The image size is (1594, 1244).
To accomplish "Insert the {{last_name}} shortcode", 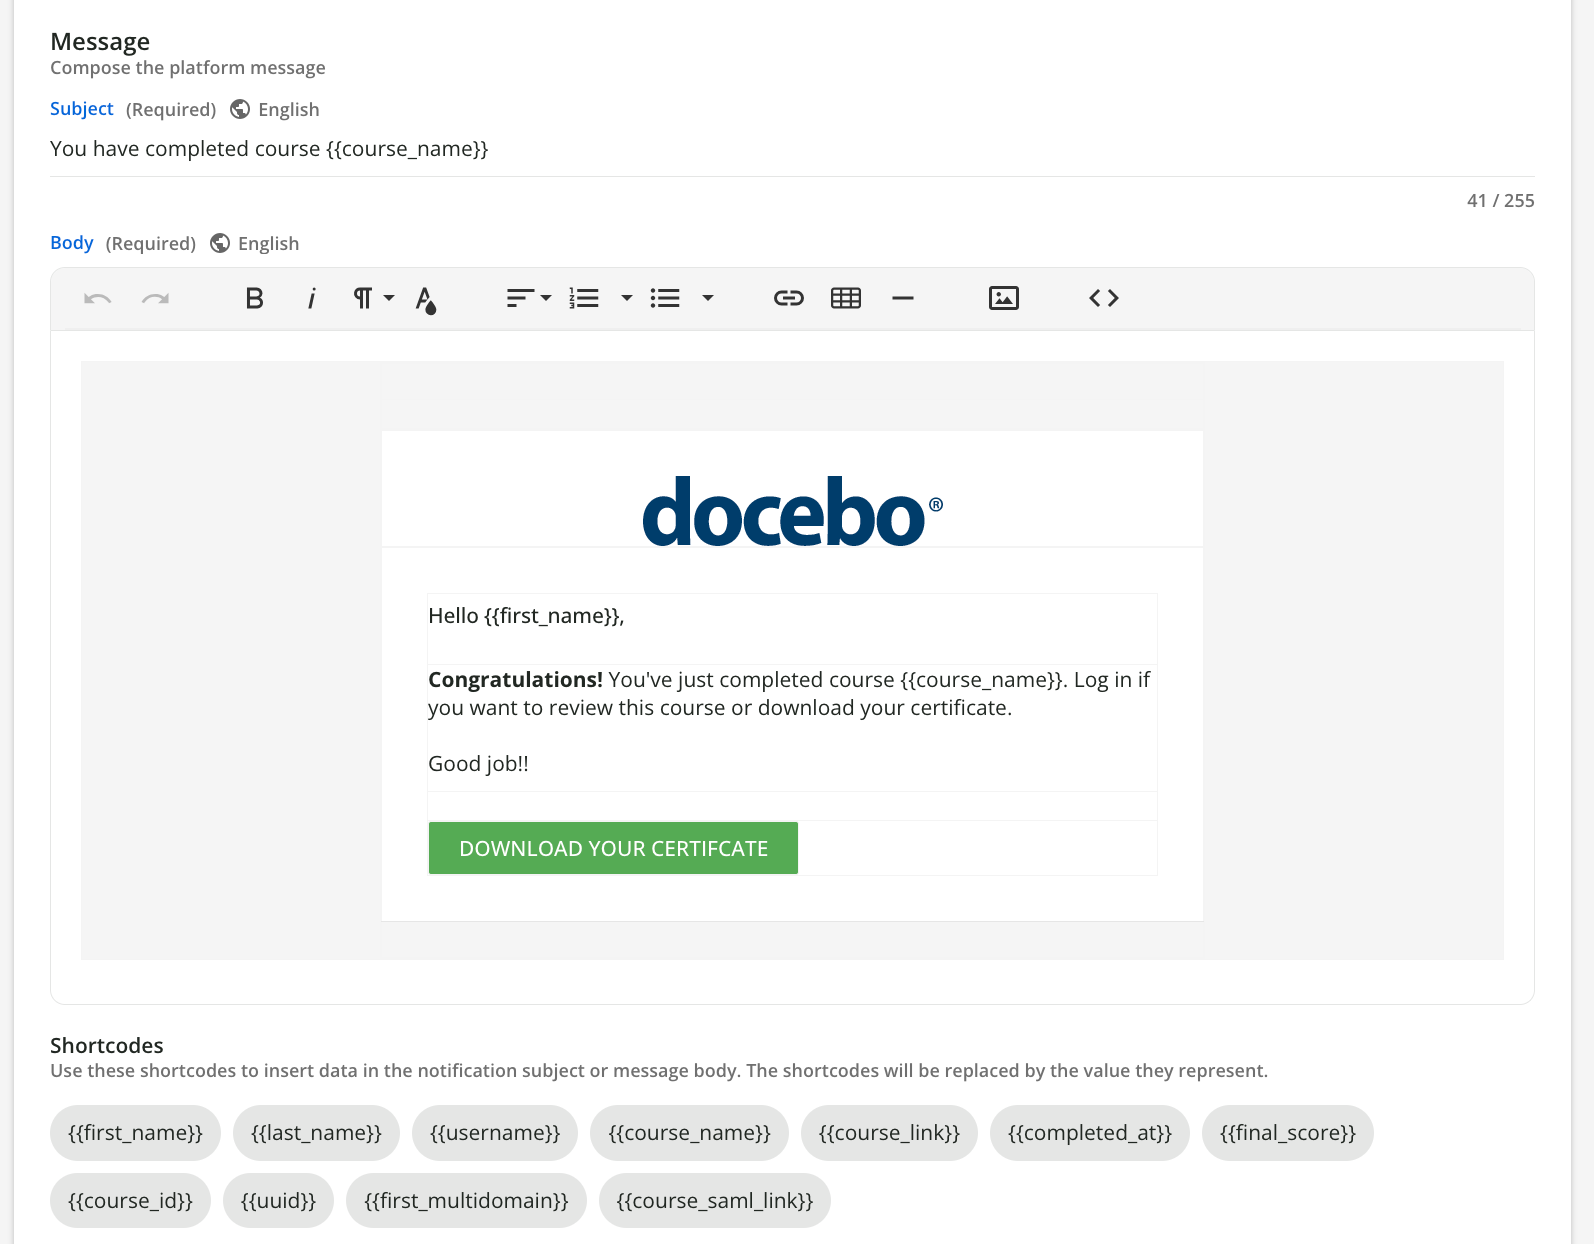I will pos(316,1133).
